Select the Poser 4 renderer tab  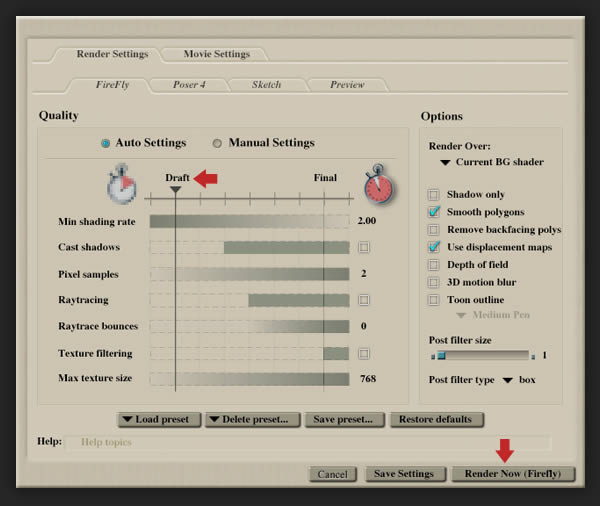click(x=189, y=85)
